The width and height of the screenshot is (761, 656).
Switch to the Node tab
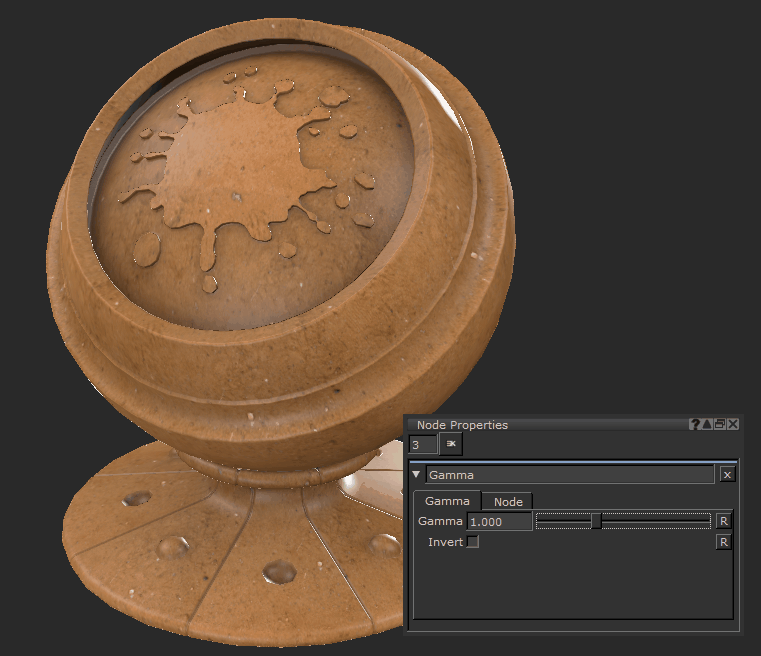508,501
